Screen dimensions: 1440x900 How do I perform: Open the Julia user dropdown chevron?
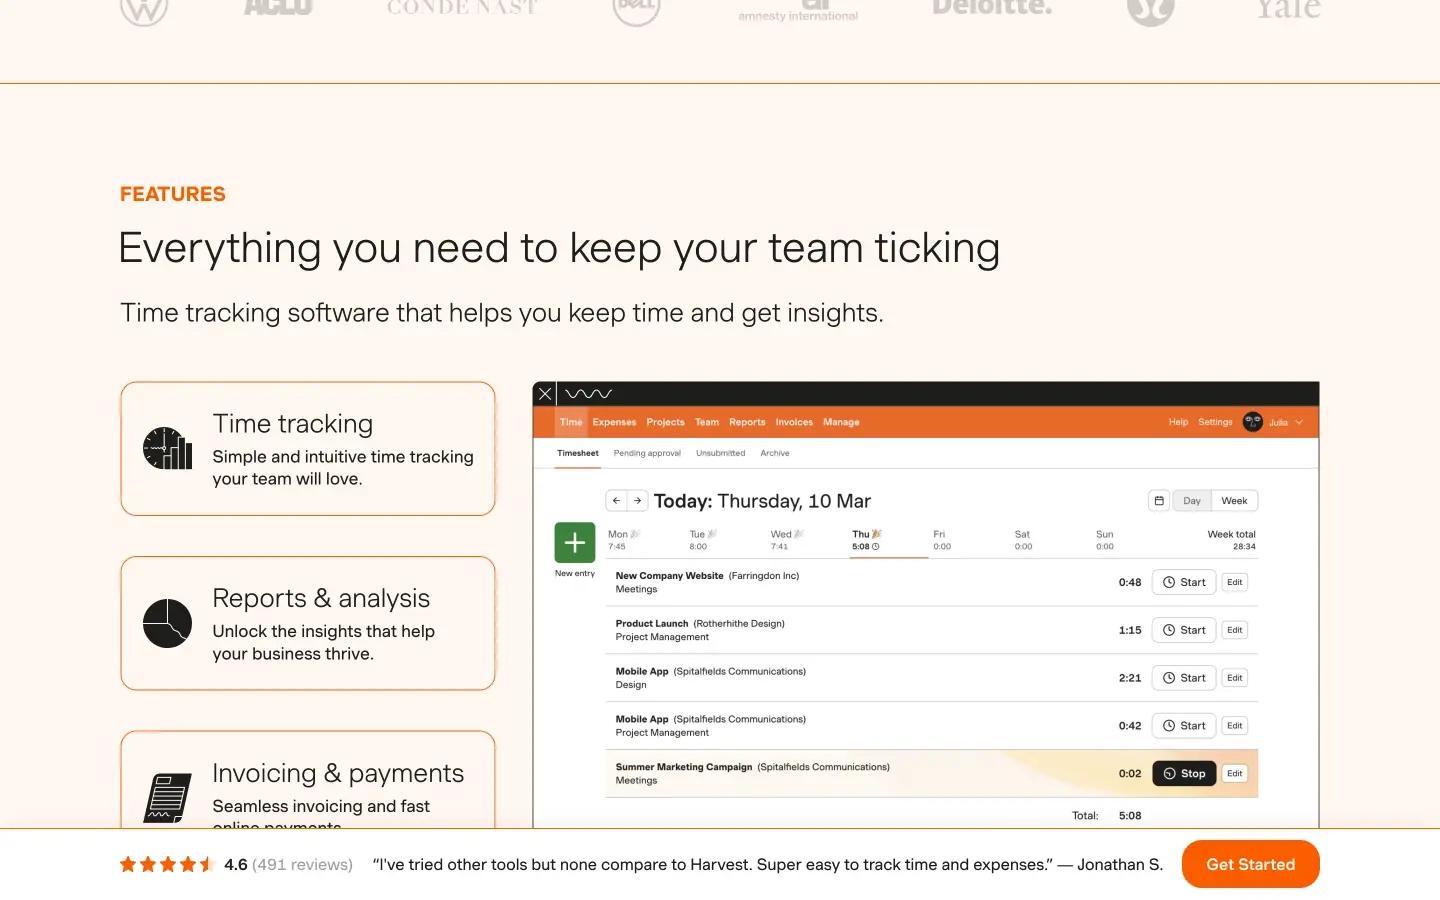click(x=1299, y=422)
